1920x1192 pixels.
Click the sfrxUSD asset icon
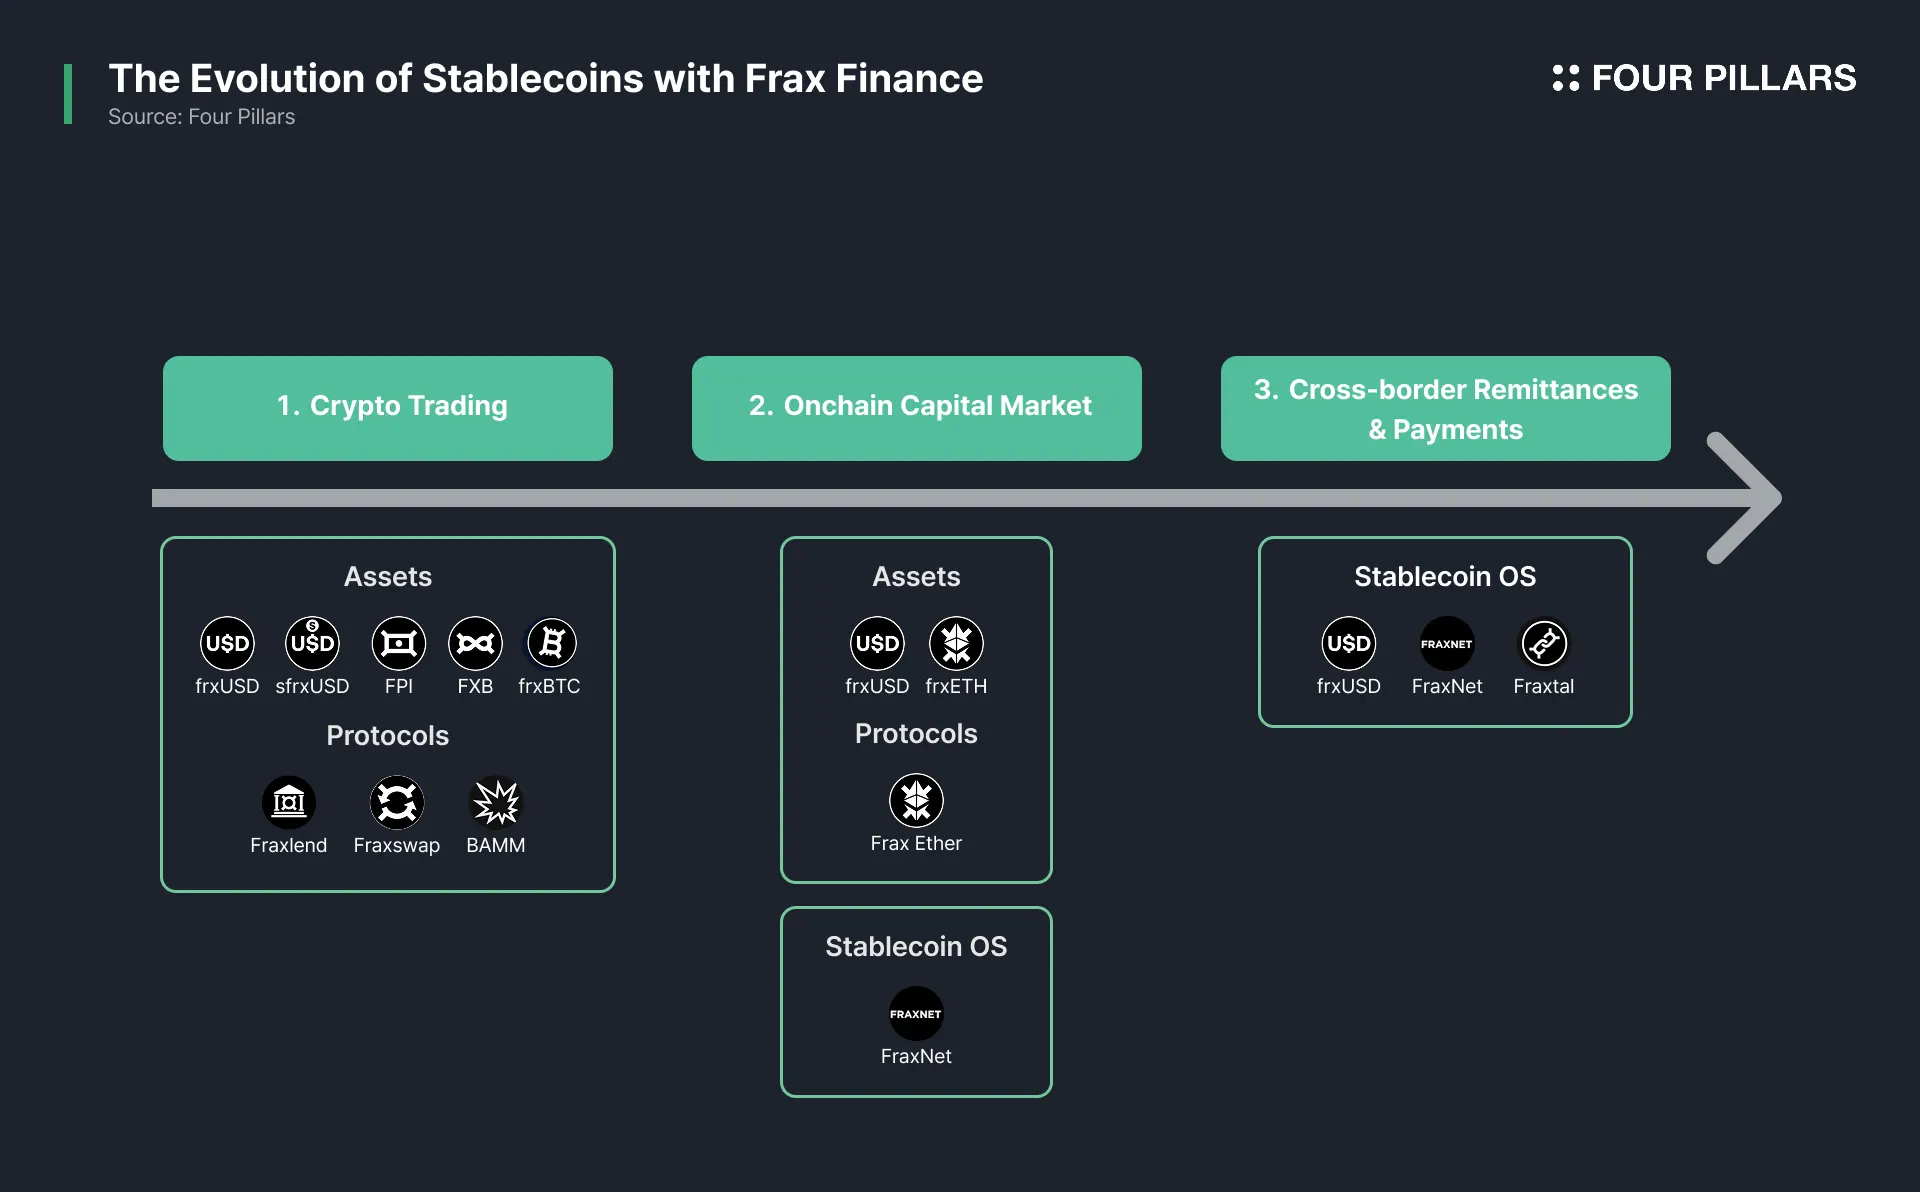click(x=312, y=643)
